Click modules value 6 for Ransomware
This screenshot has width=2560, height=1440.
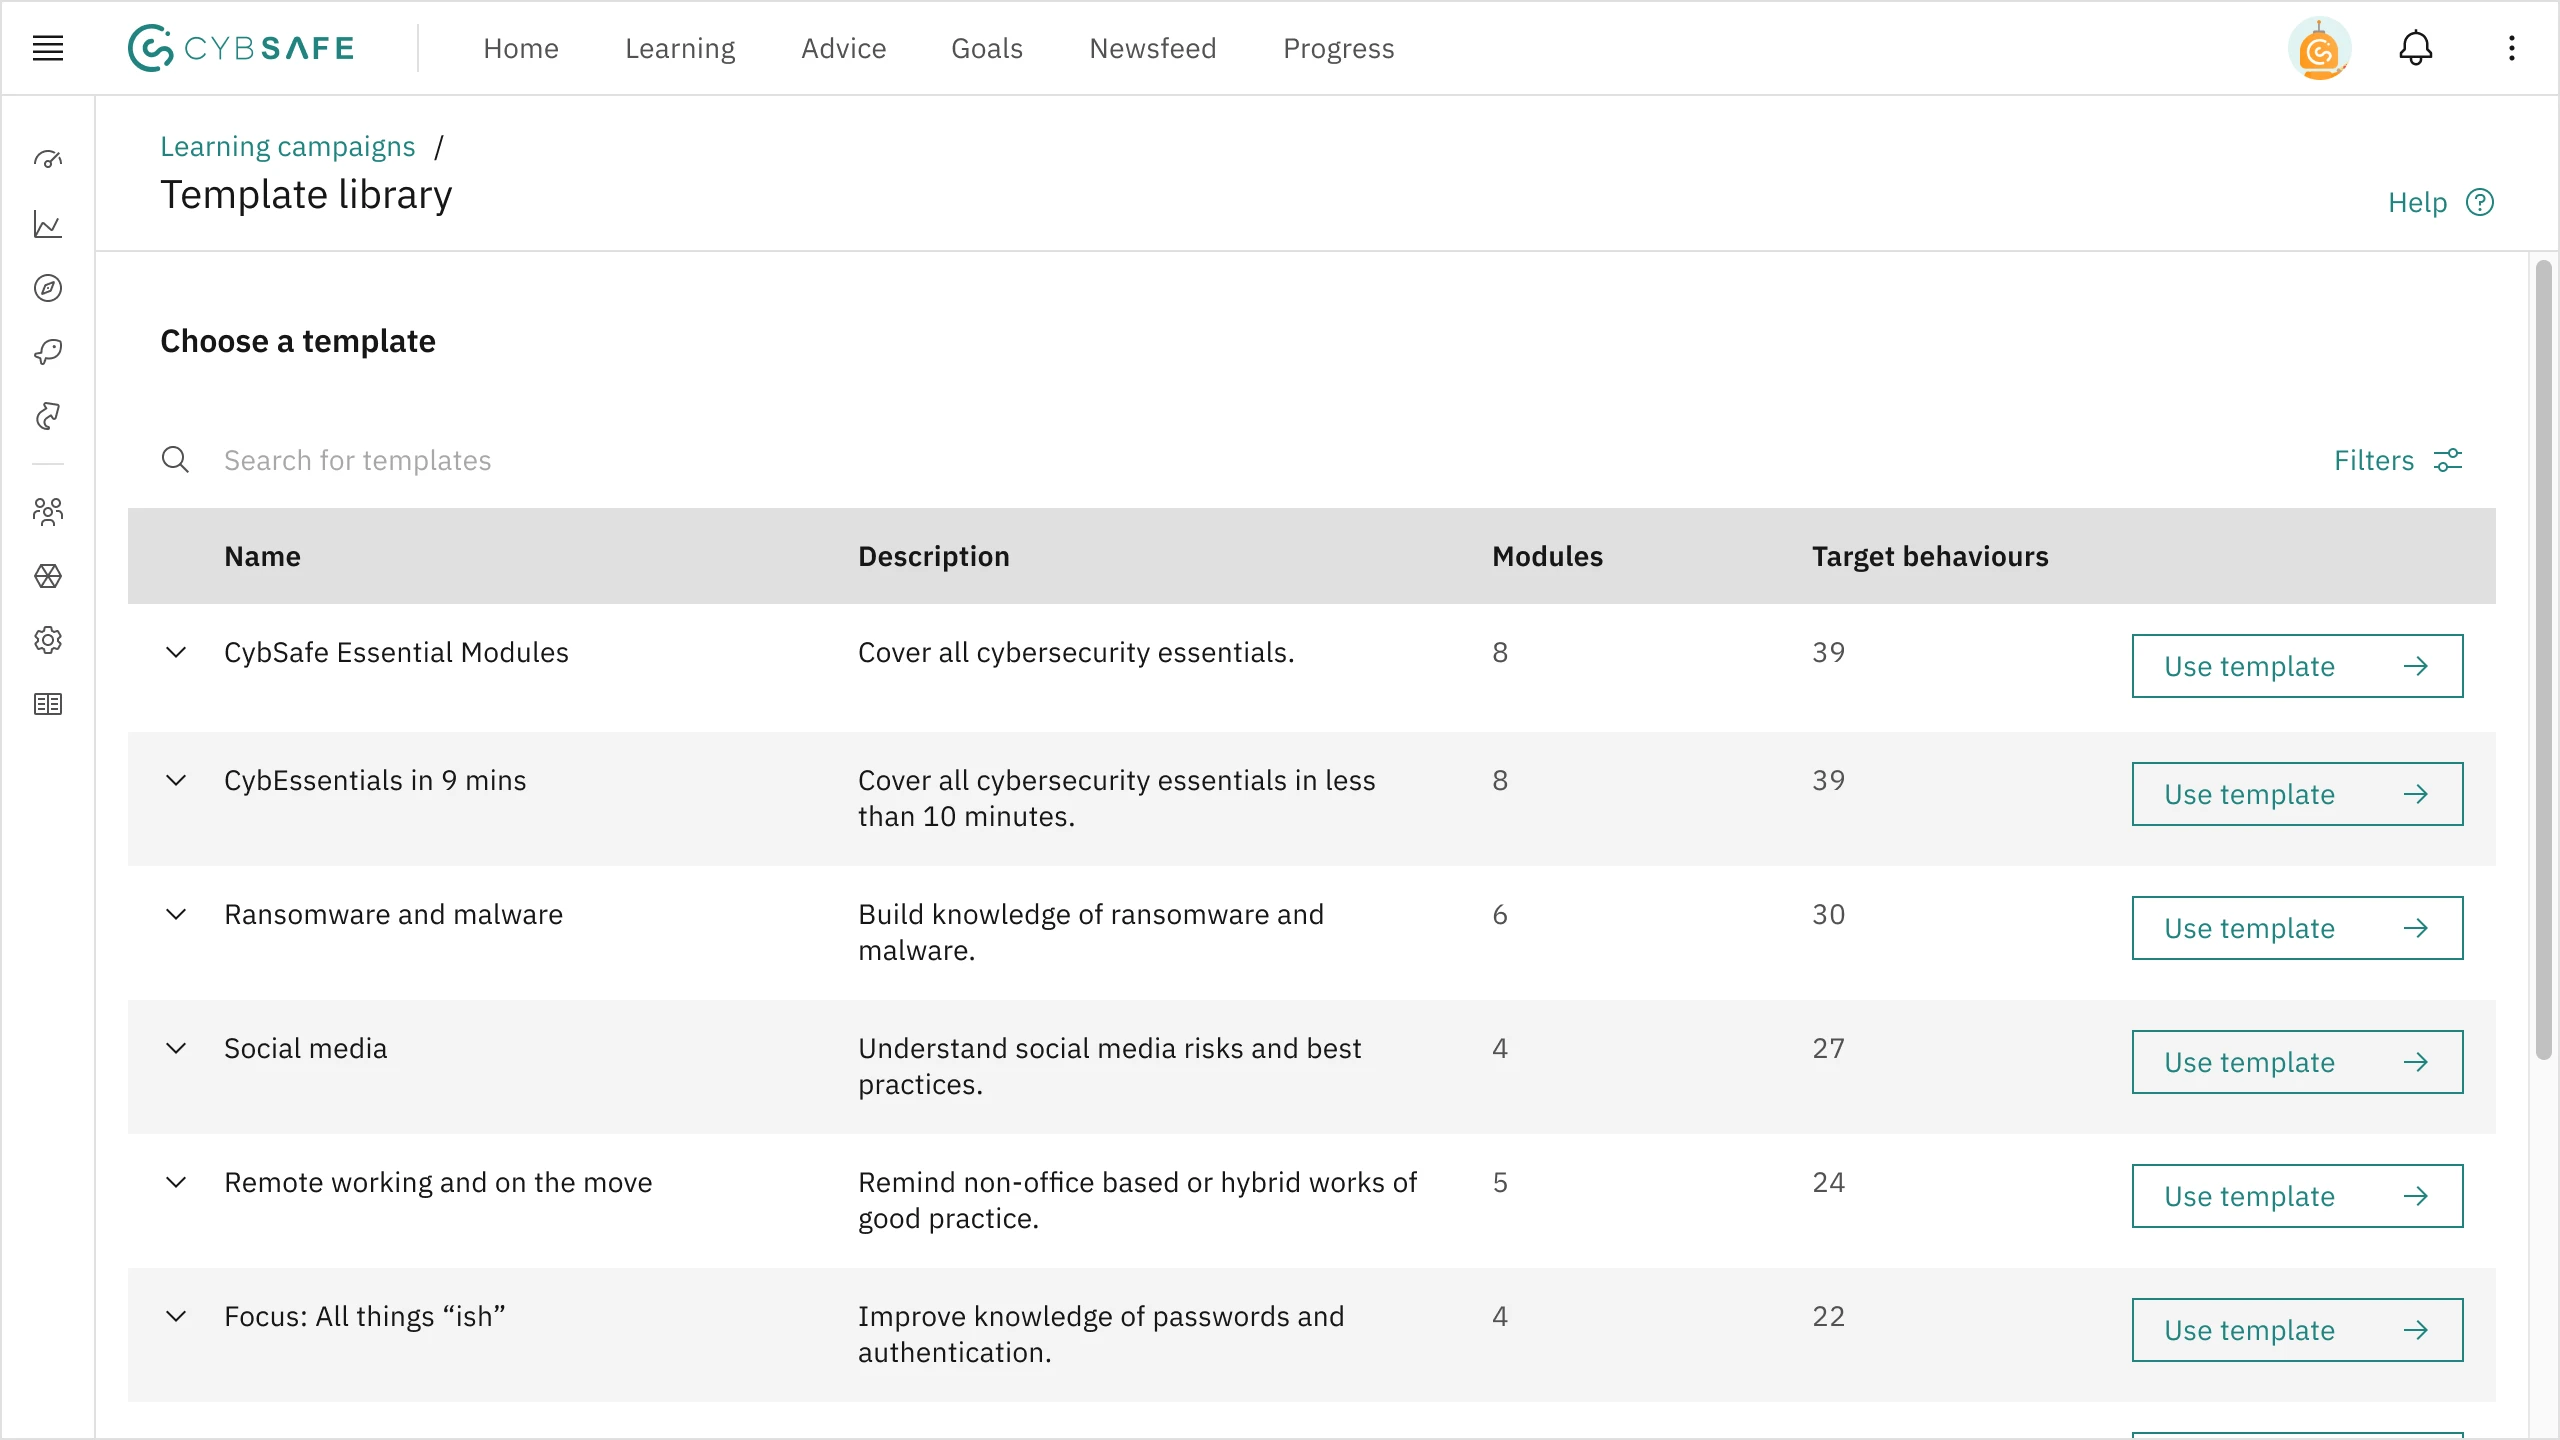(x=1499, y=915)
